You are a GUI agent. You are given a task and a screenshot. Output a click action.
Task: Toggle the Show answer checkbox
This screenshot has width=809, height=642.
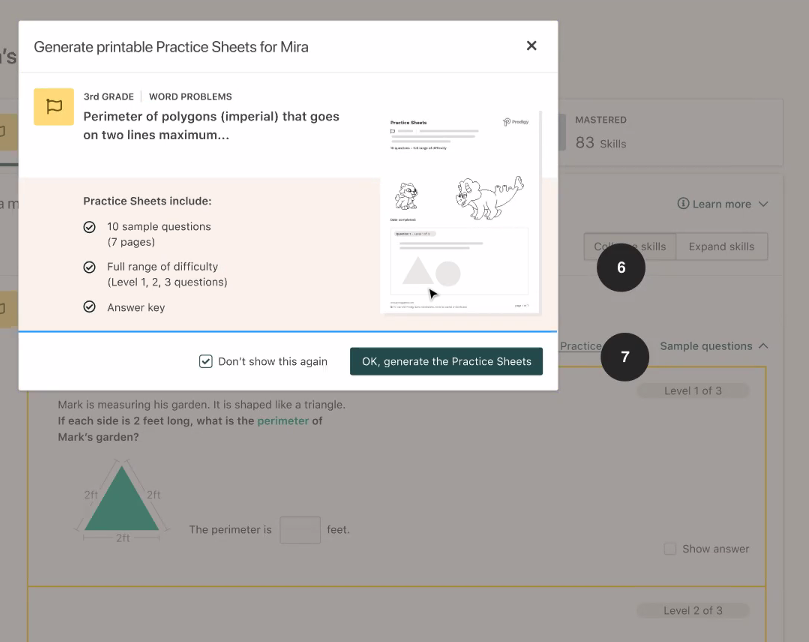(670, 549)
